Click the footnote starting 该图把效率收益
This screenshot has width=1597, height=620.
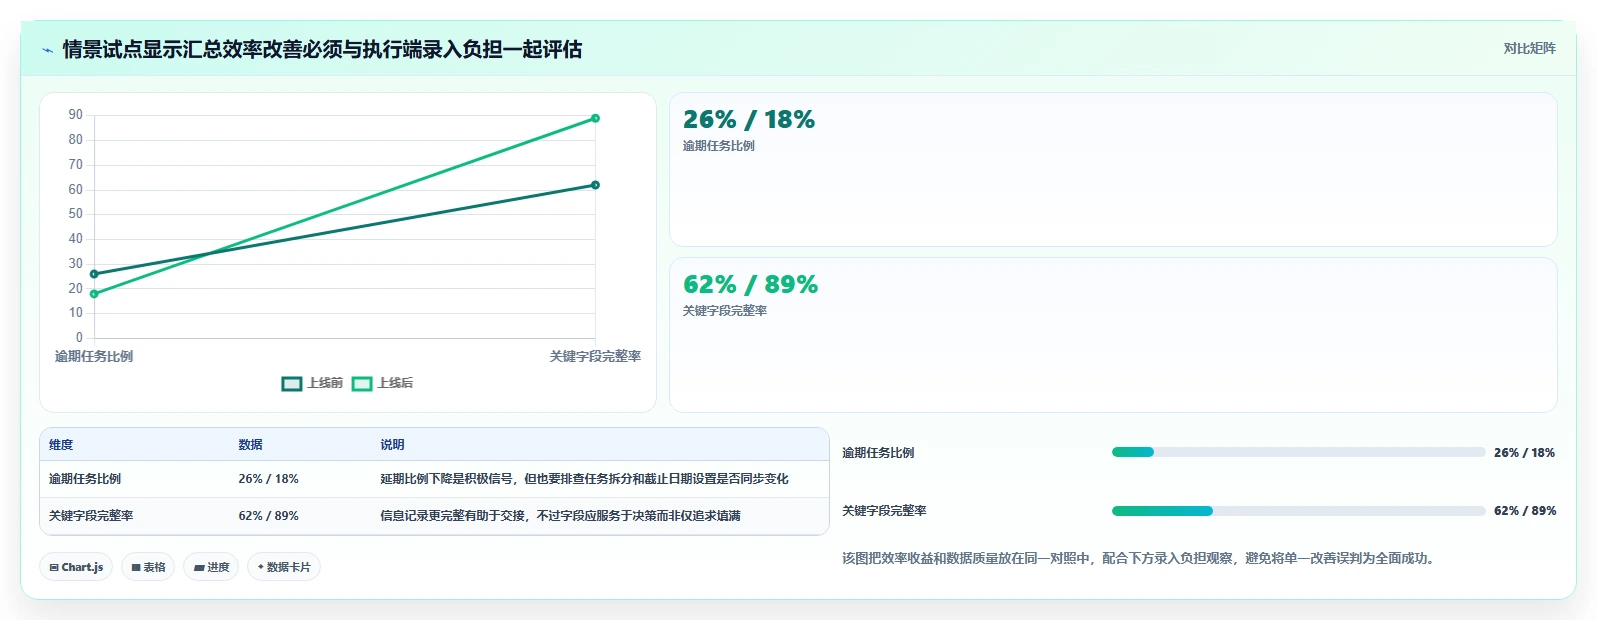pos(1140,559)
